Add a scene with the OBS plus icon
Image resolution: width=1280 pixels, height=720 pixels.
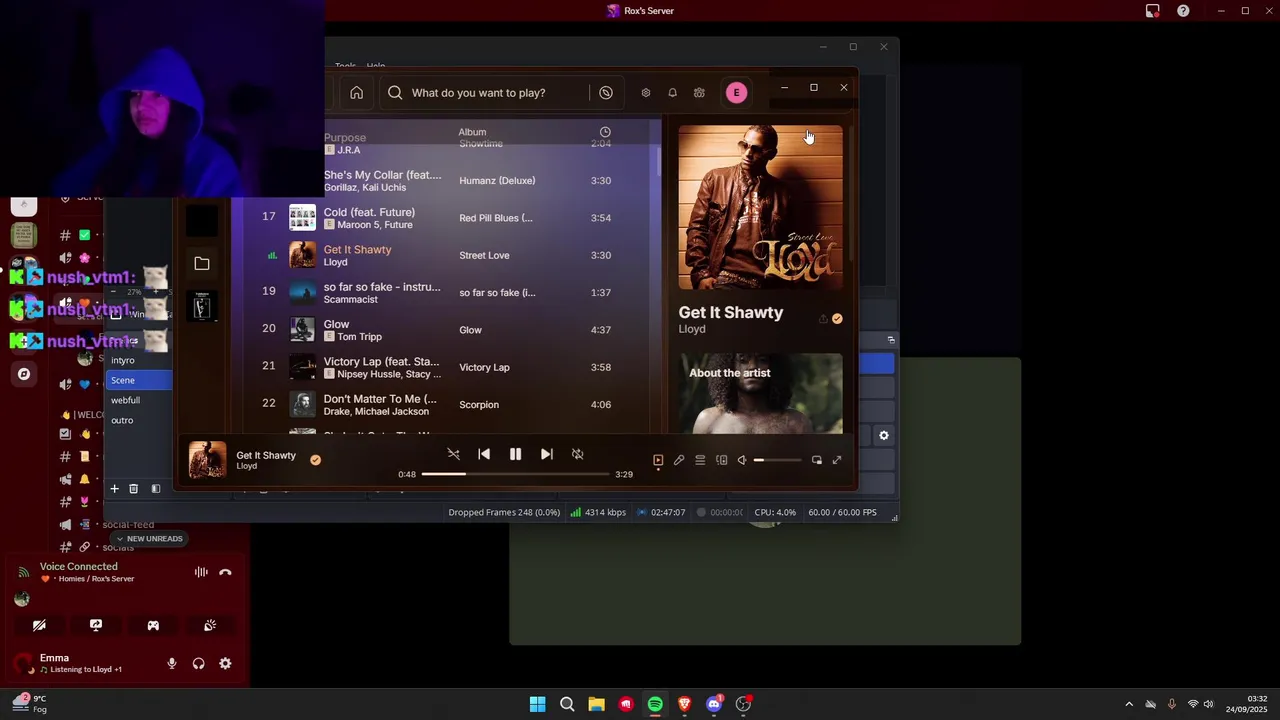[114, 489]
